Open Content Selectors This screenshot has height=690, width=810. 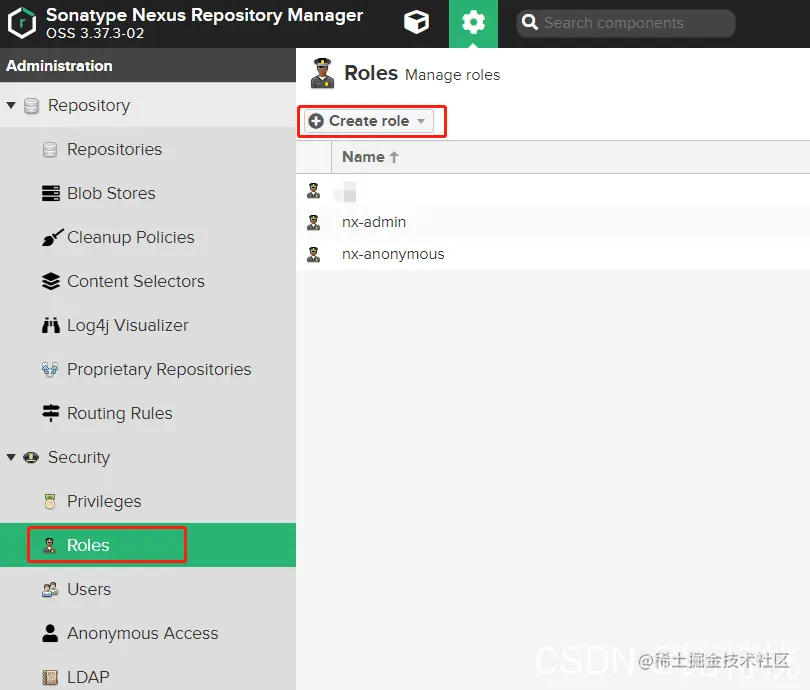click(x=136, y=281)
